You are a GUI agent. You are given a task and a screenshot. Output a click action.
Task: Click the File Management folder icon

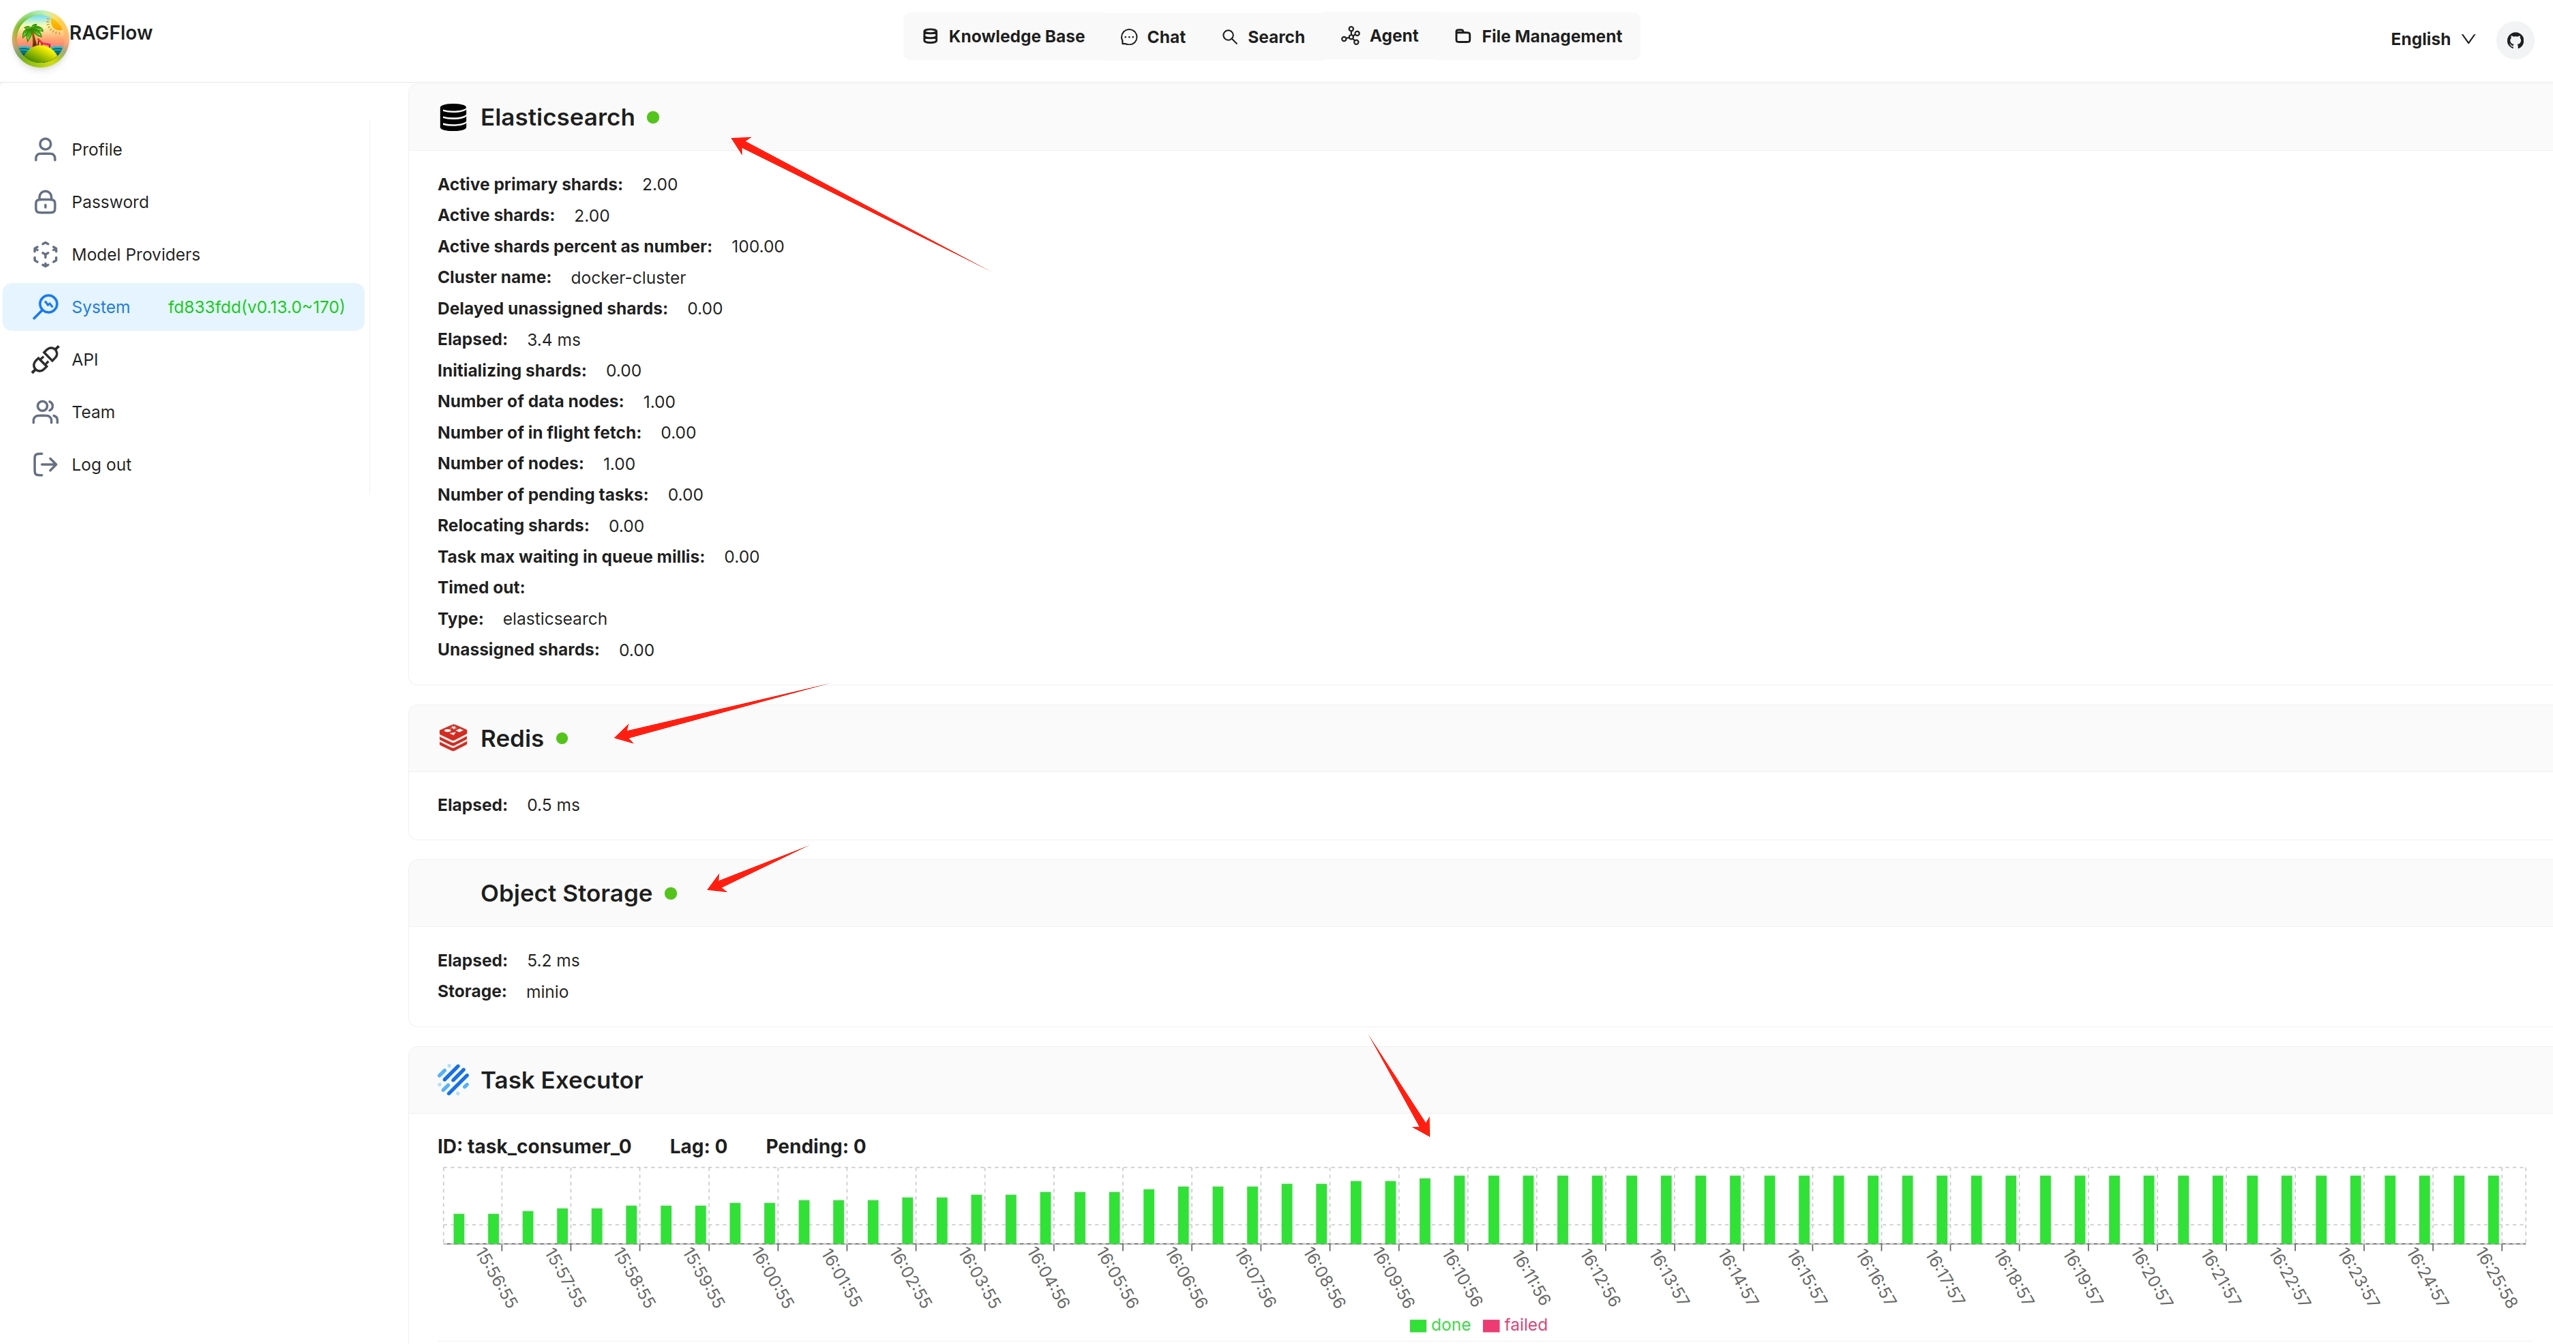point(1463,36)
